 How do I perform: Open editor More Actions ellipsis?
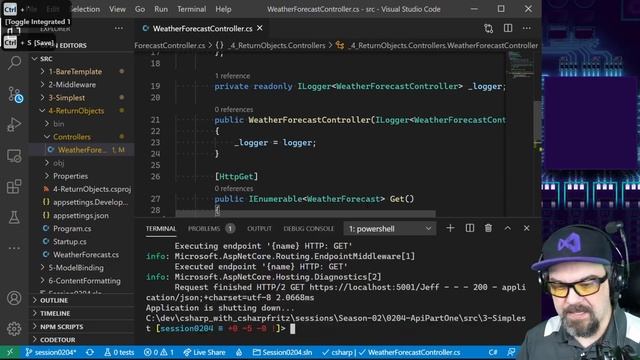click(x=527, y=28)
